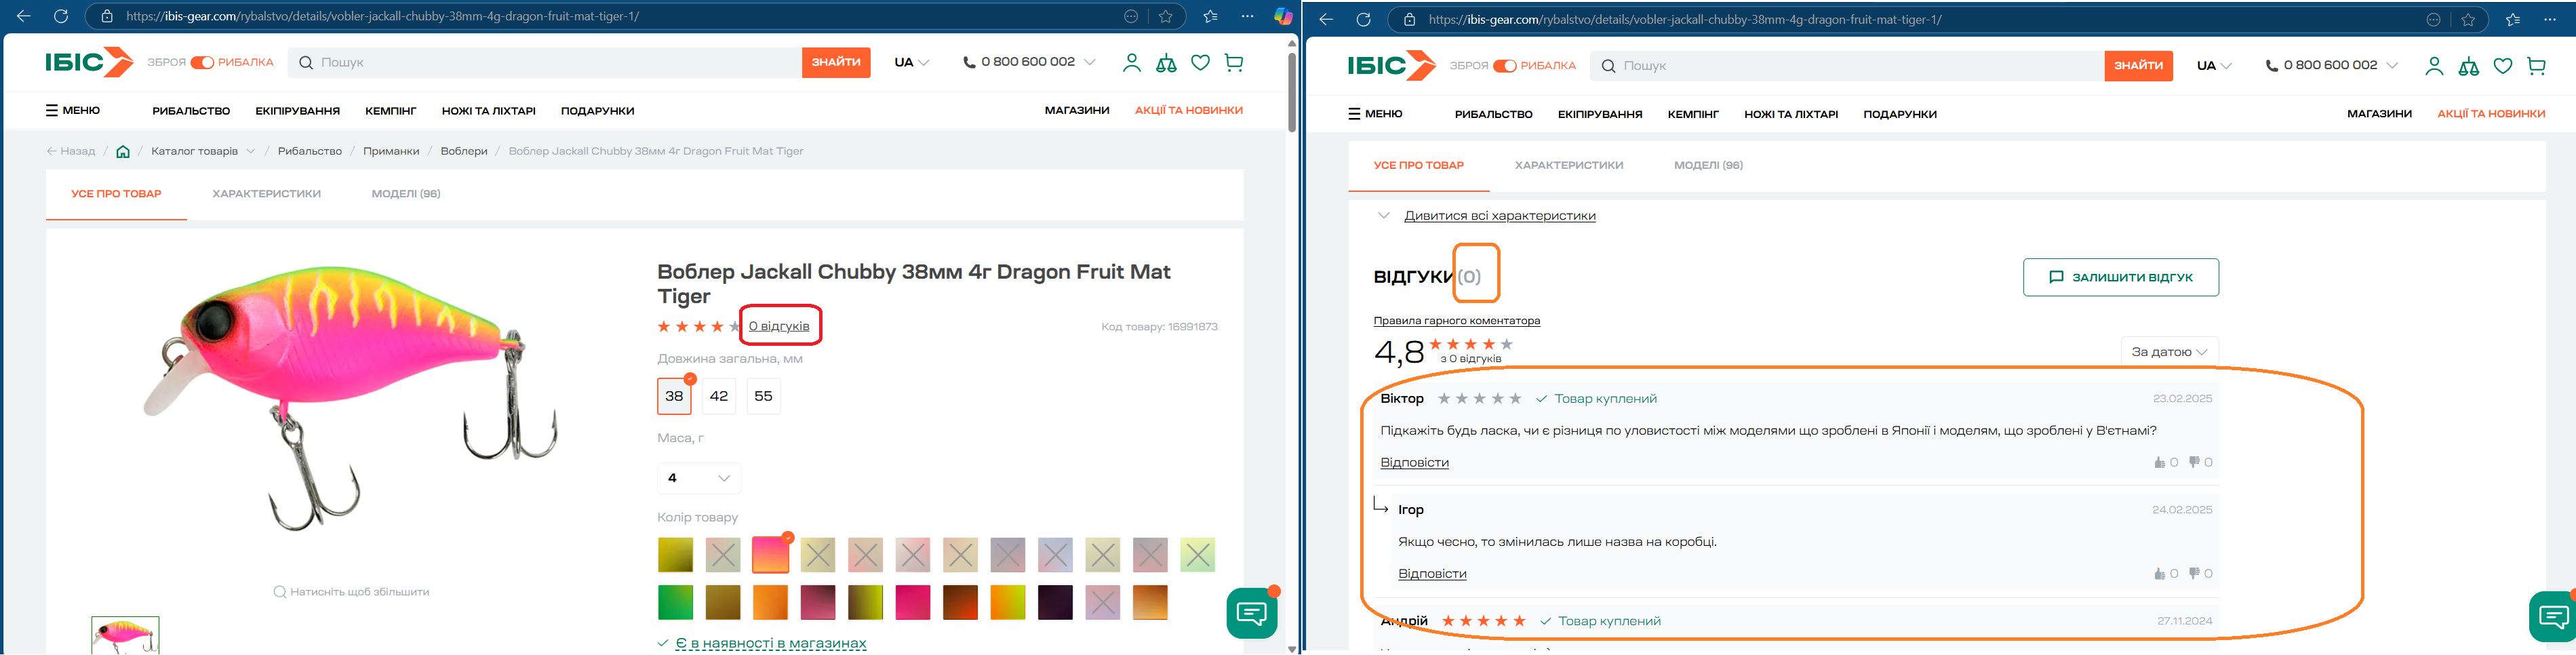Open the chat widget in the left window
Image resolution: width=2576 pixels, height=655 pixels.
coord(1251,612)
